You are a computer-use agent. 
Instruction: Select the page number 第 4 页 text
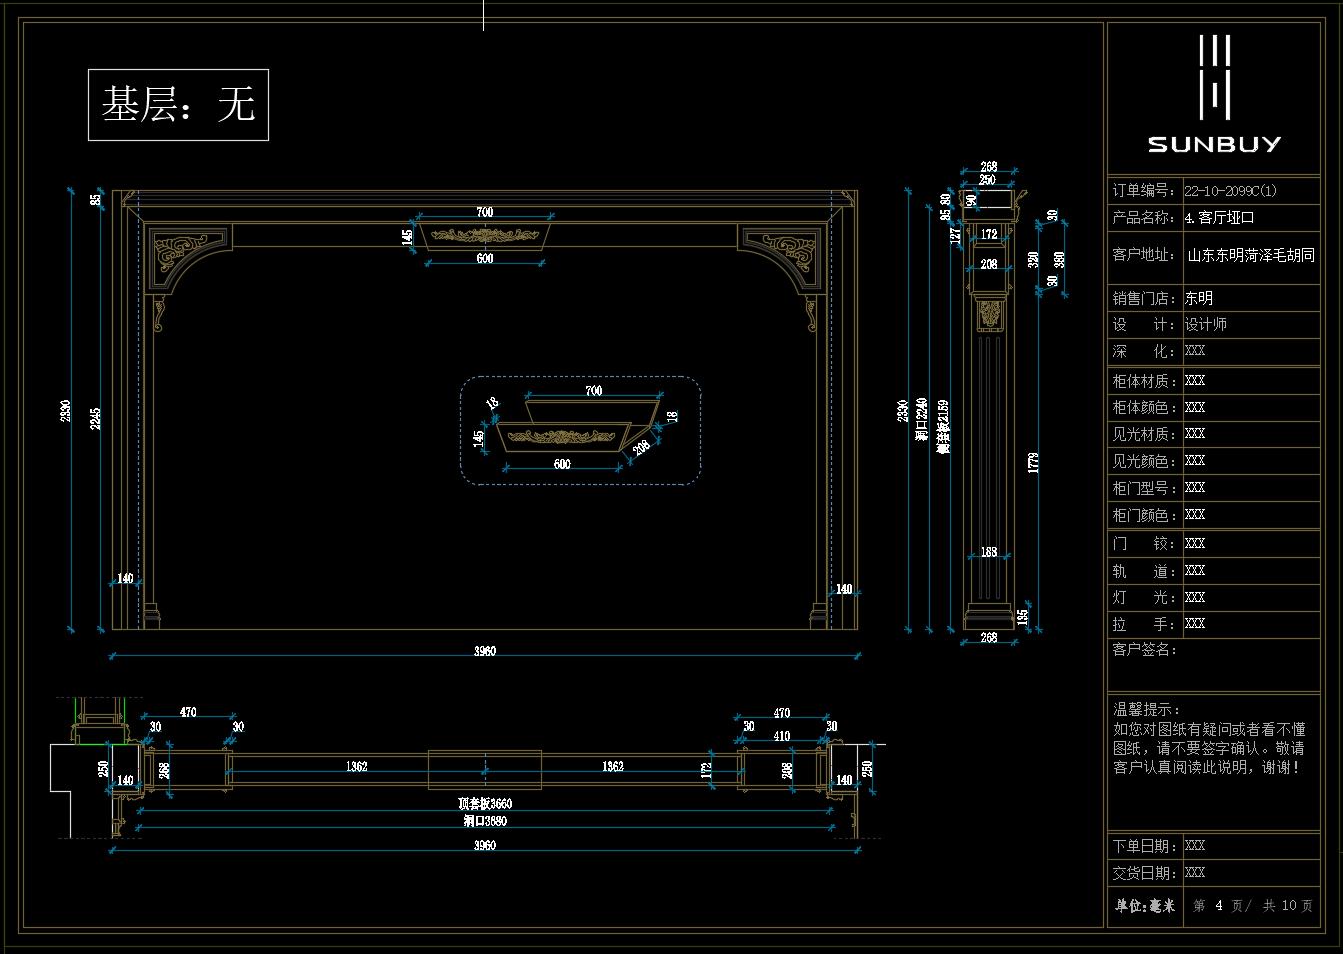coord(1218,906)
